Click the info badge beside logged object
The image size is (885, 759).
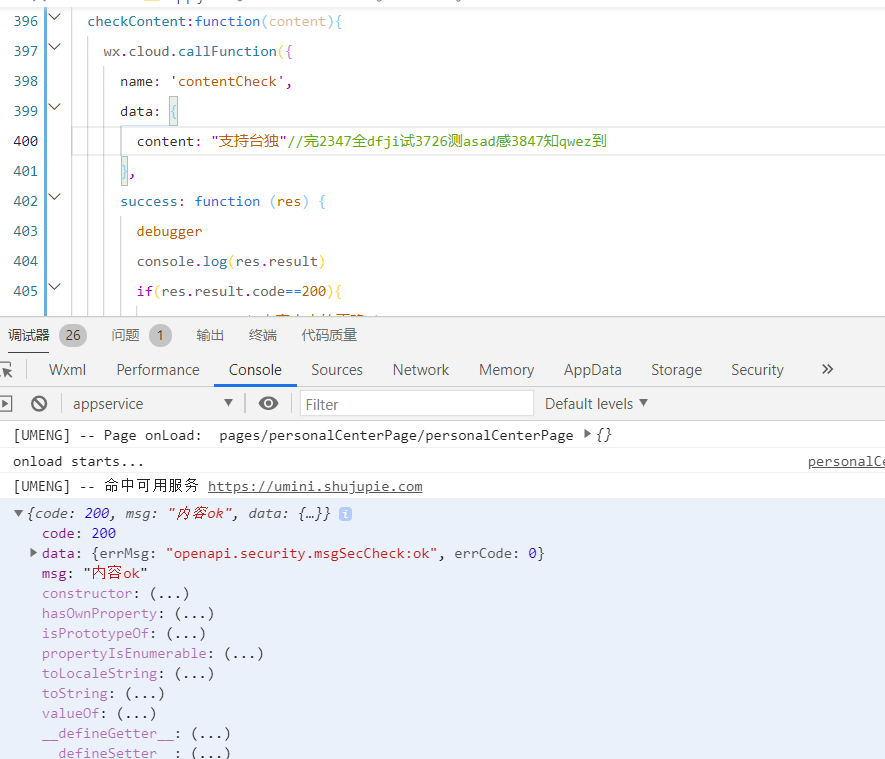coord(345,514)
